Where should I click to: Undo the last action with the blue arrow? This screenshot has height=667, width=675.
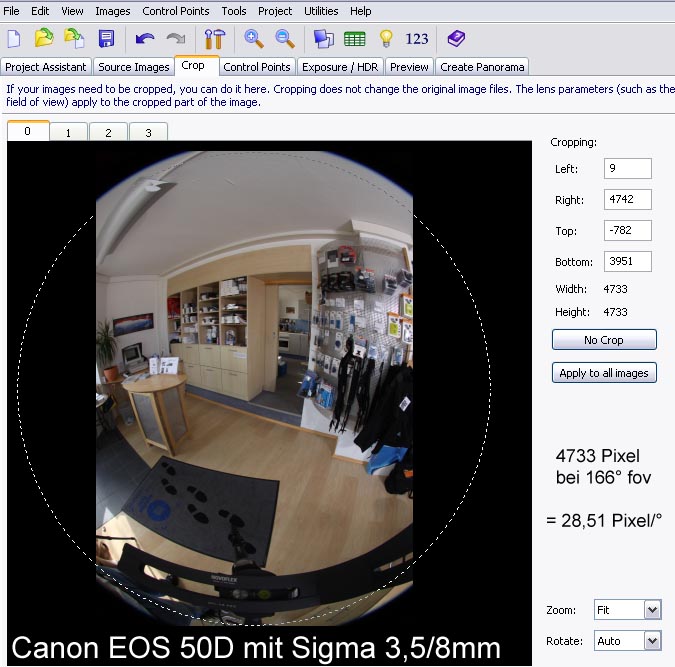click(x=145, y=39)
